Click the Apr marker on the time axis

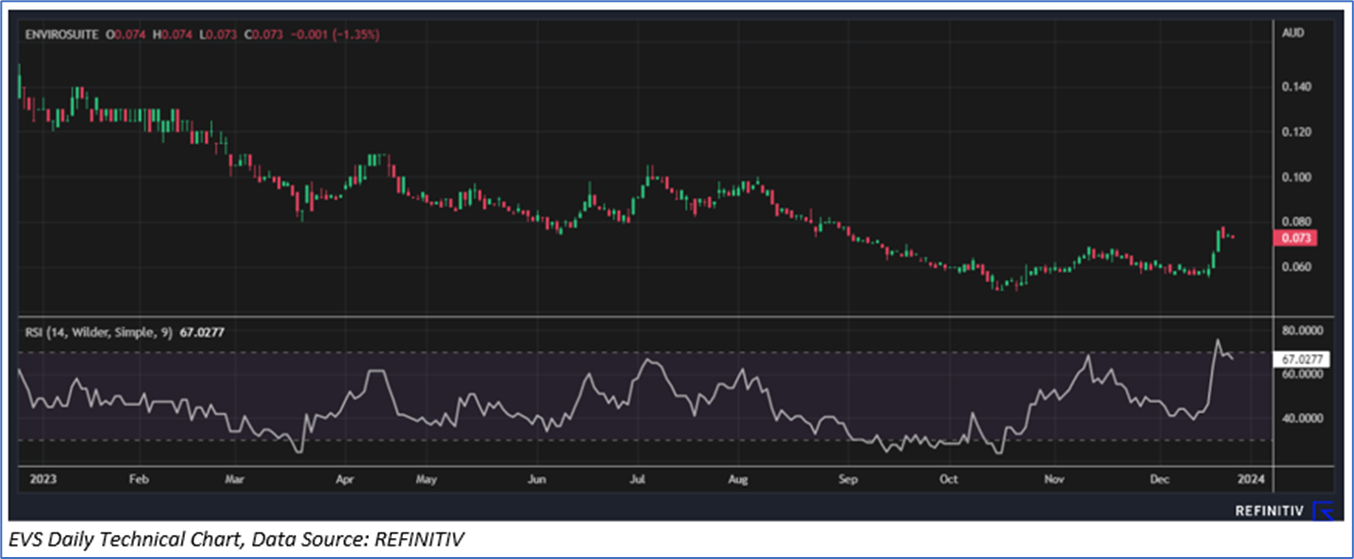[346, 480]
